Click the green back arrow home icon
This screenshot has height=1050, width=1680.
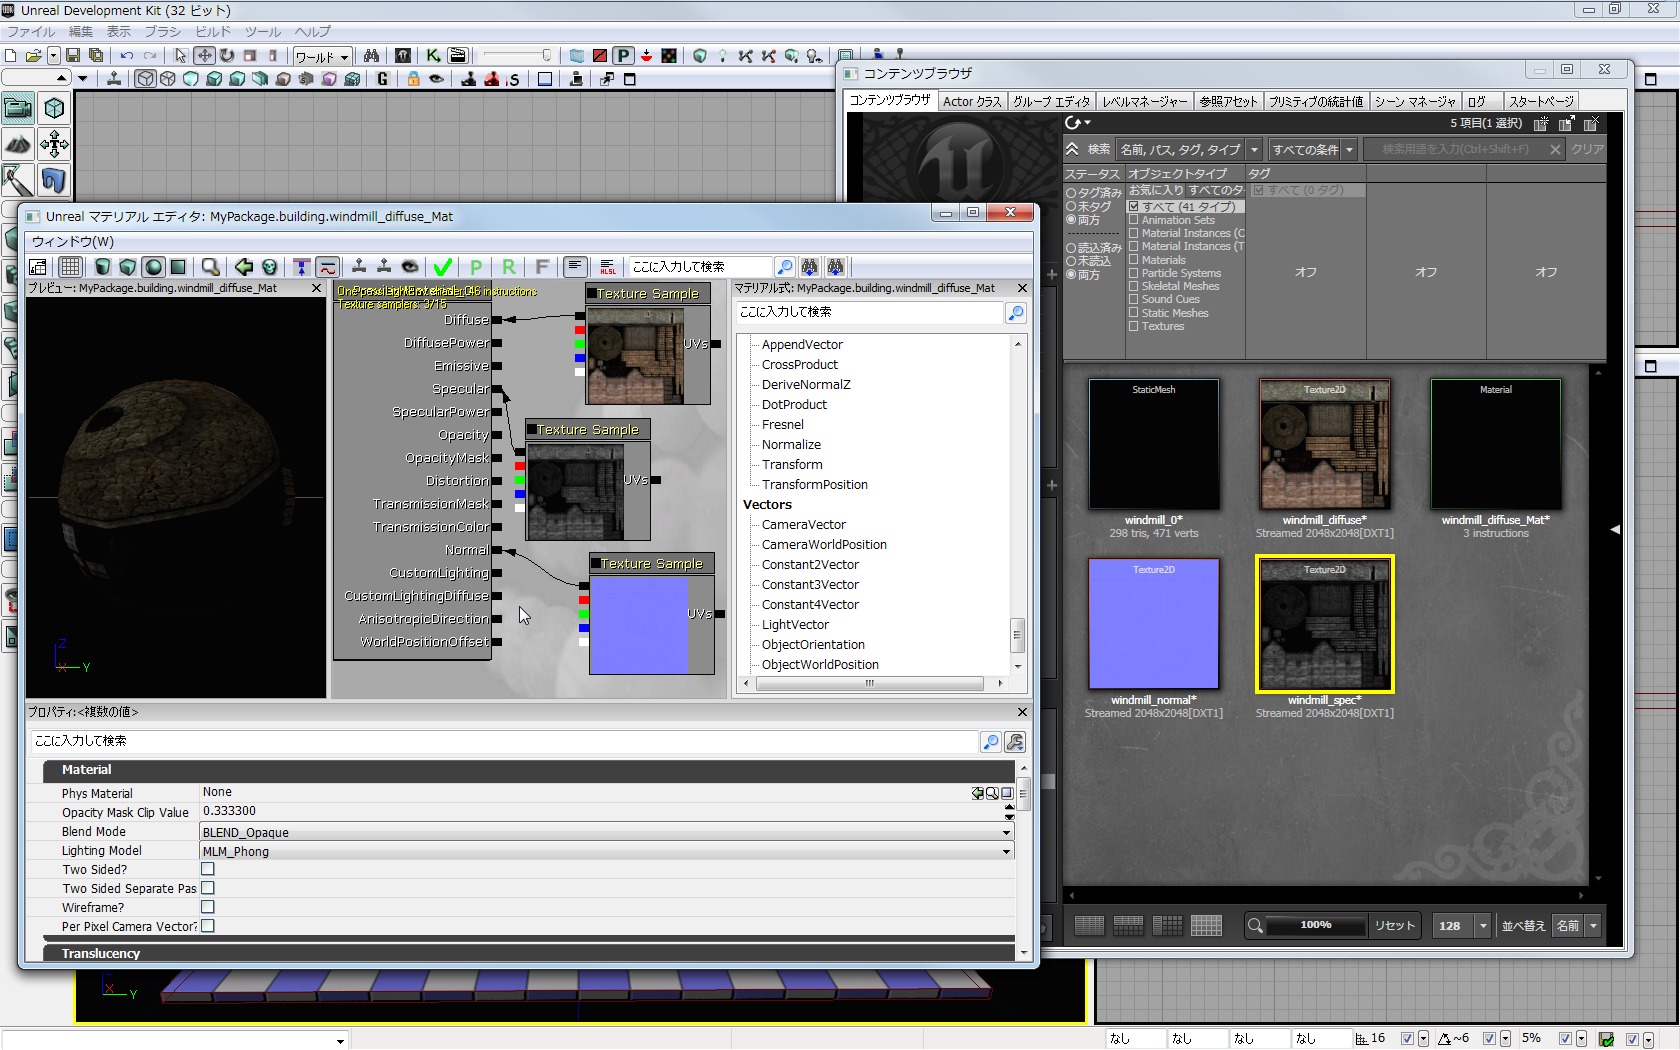[x=243, y=267]
